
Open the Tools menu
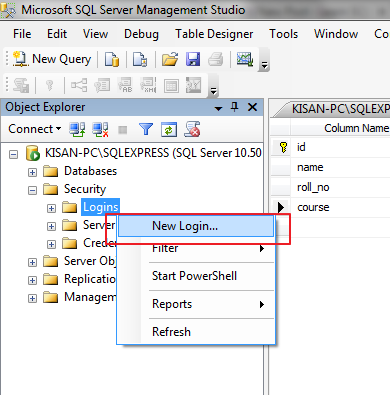point(284,34)
